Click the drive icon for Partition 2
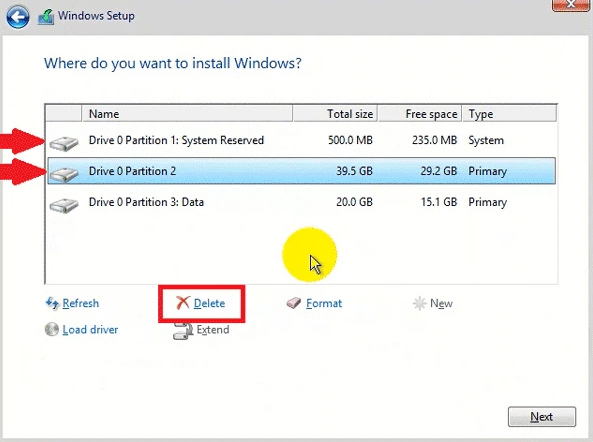Screen dimensions: 593x442 (64, 174)
